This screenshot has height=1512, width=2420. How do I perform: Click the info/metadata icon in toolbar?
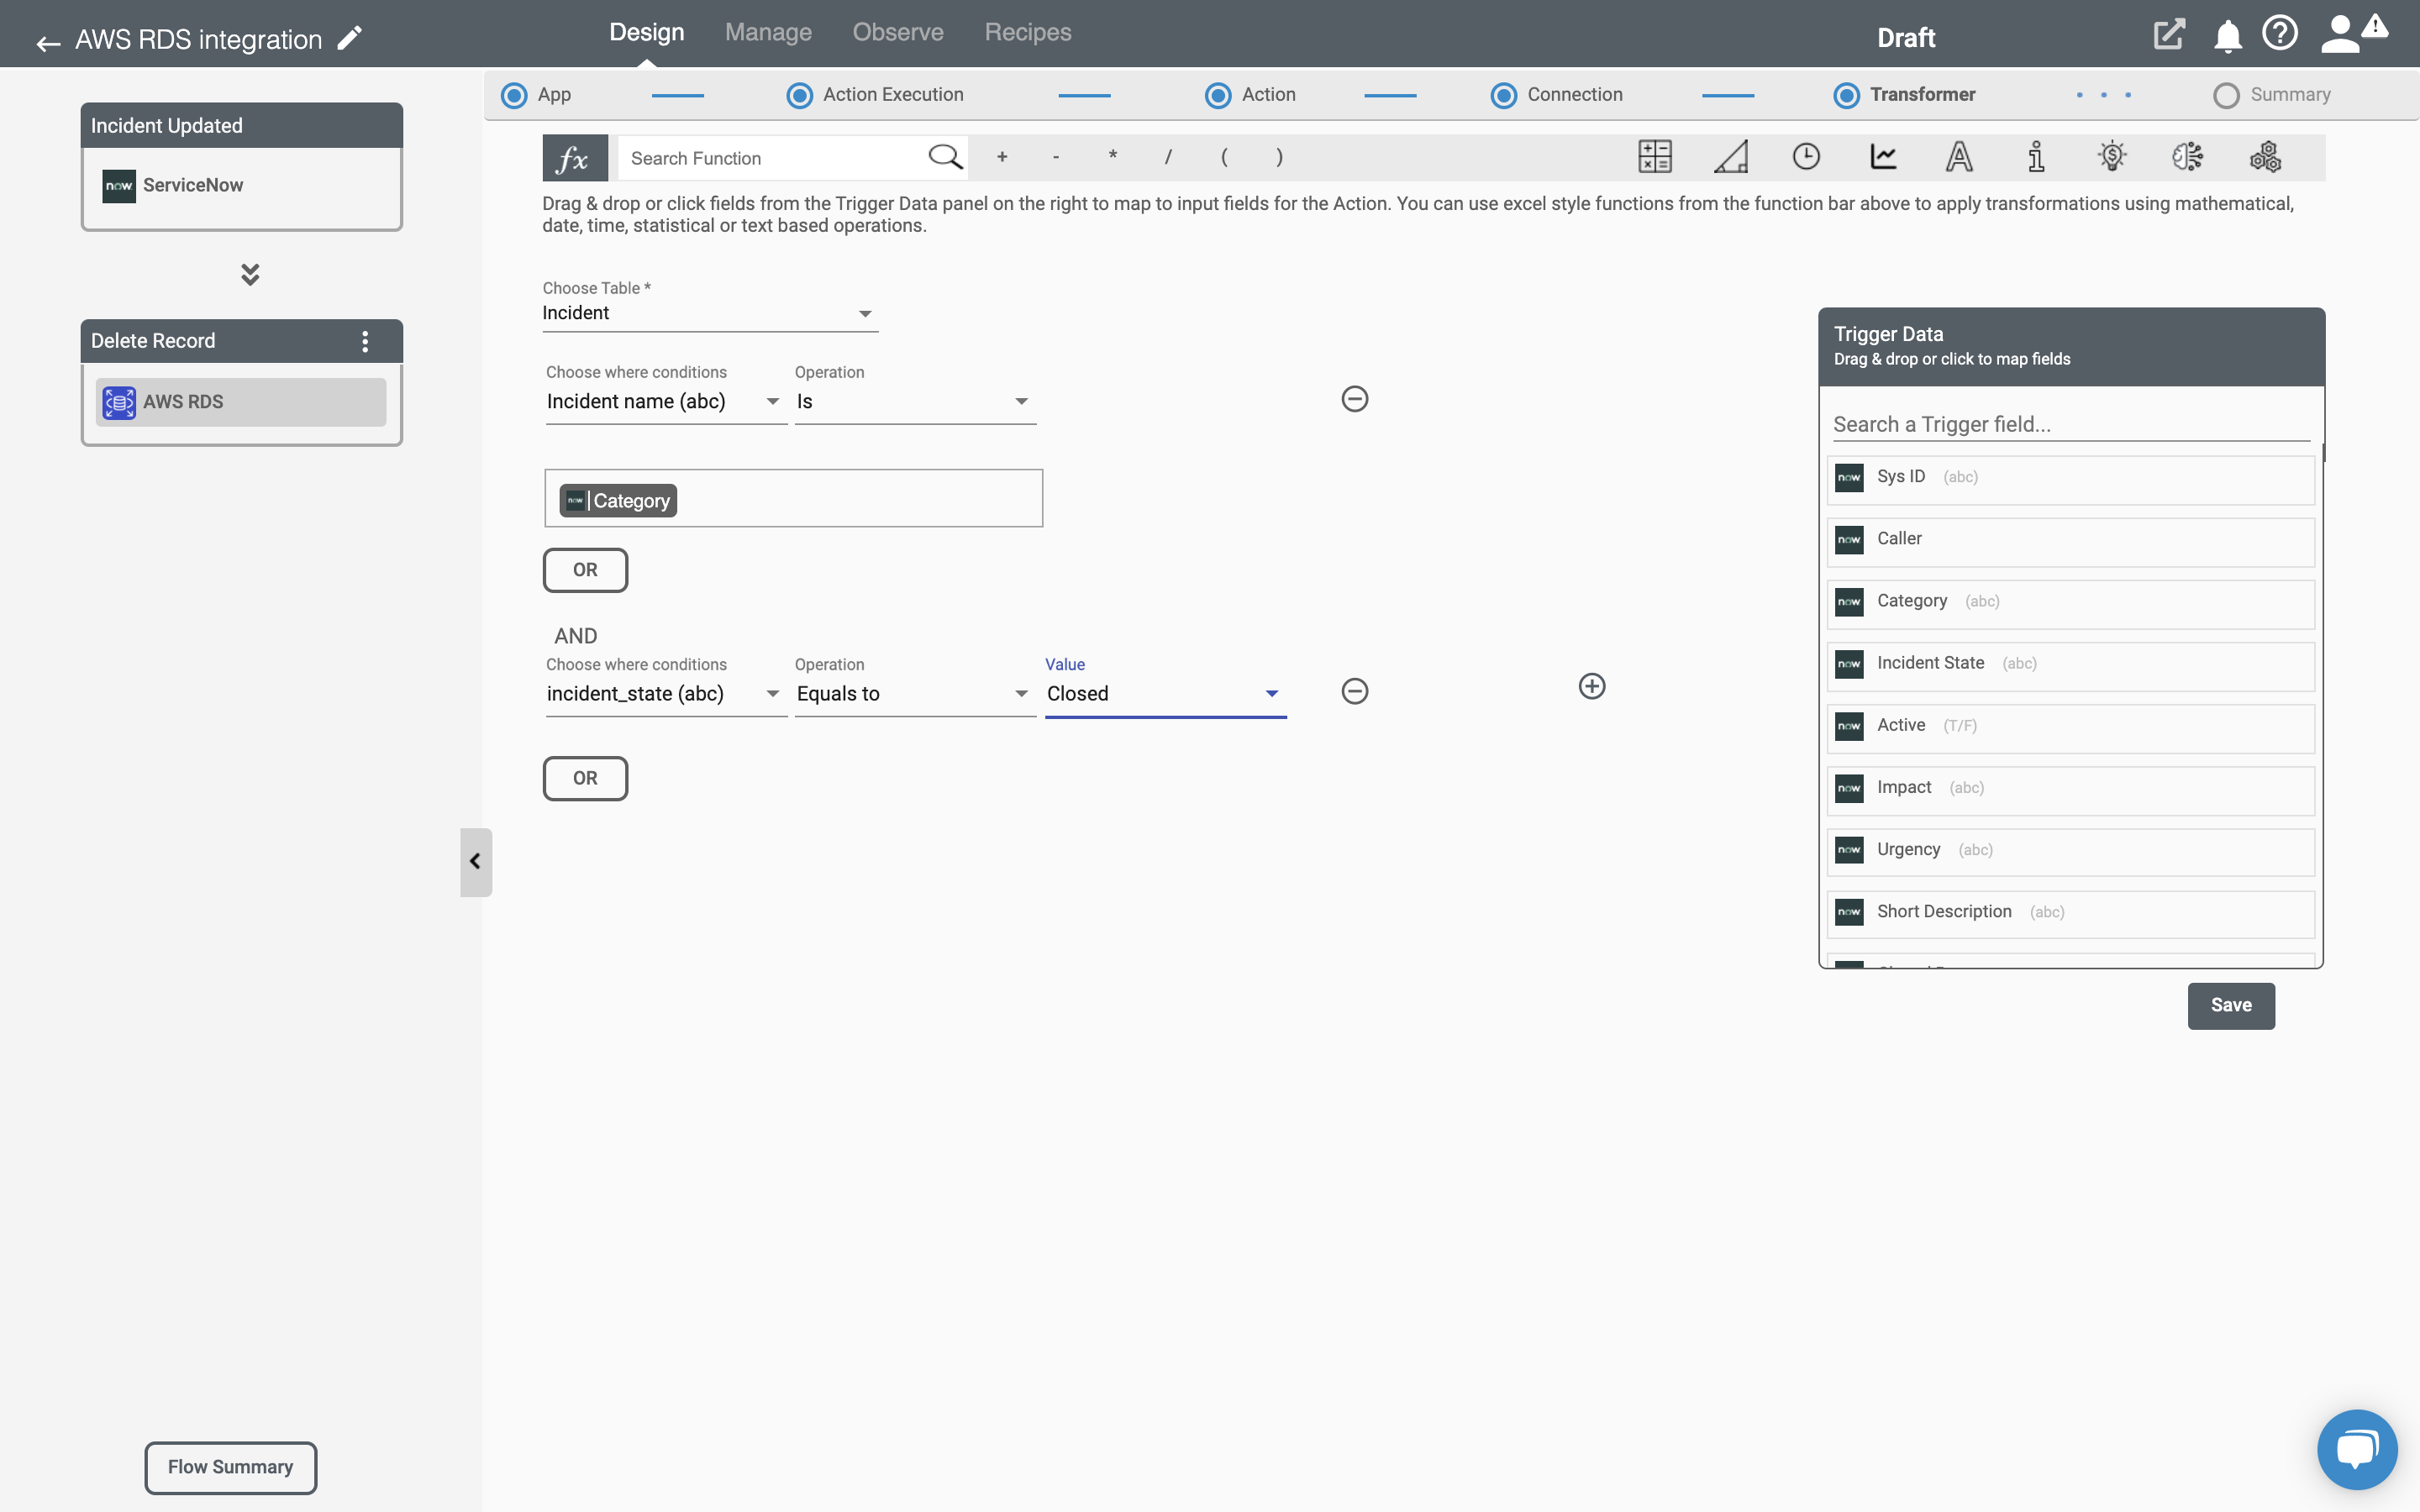[x=2035, y=157]
